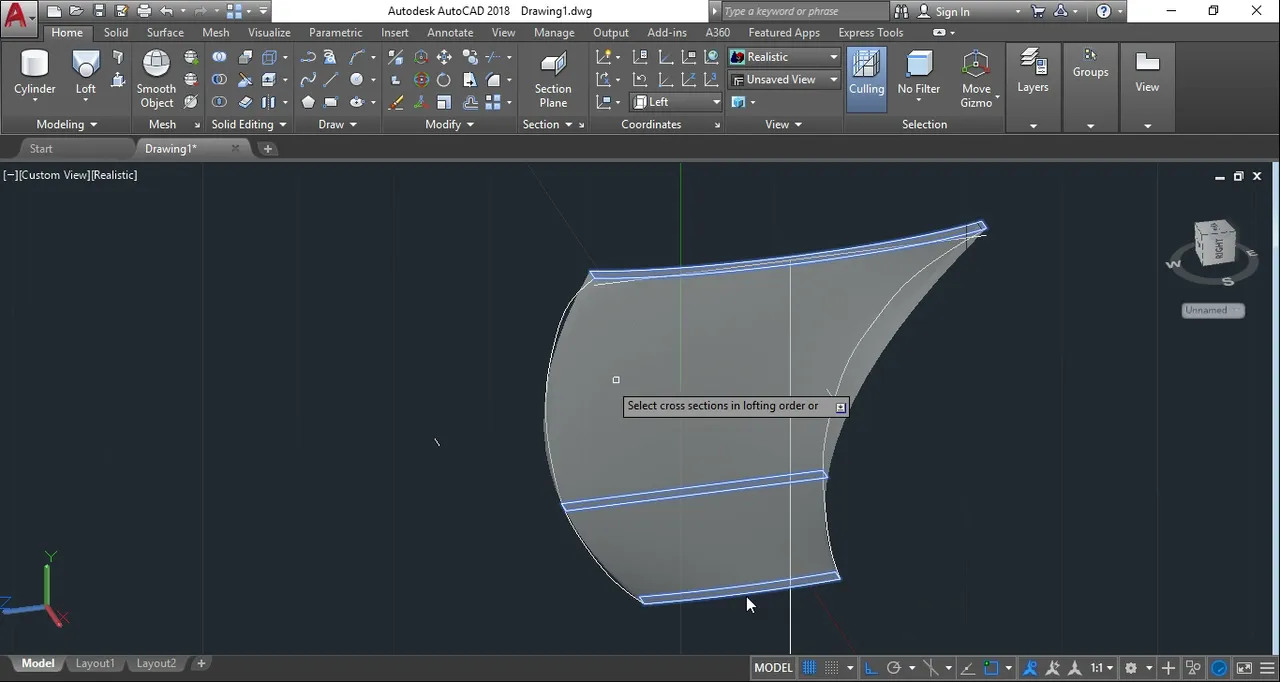Screen dimensions: 1280x682
Task: Select the Loft tool in Modeling panel
Action: (x=86, y=73)
